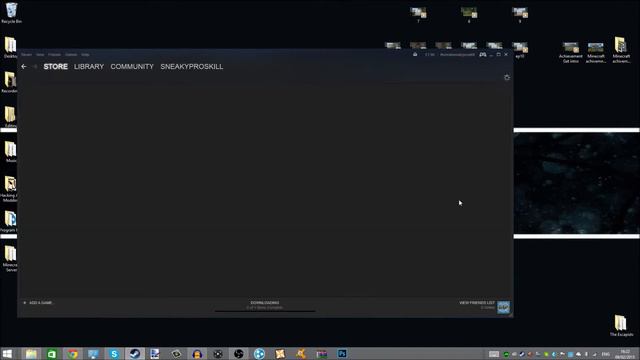Open the Help menu in Steam

pos(85,54)
